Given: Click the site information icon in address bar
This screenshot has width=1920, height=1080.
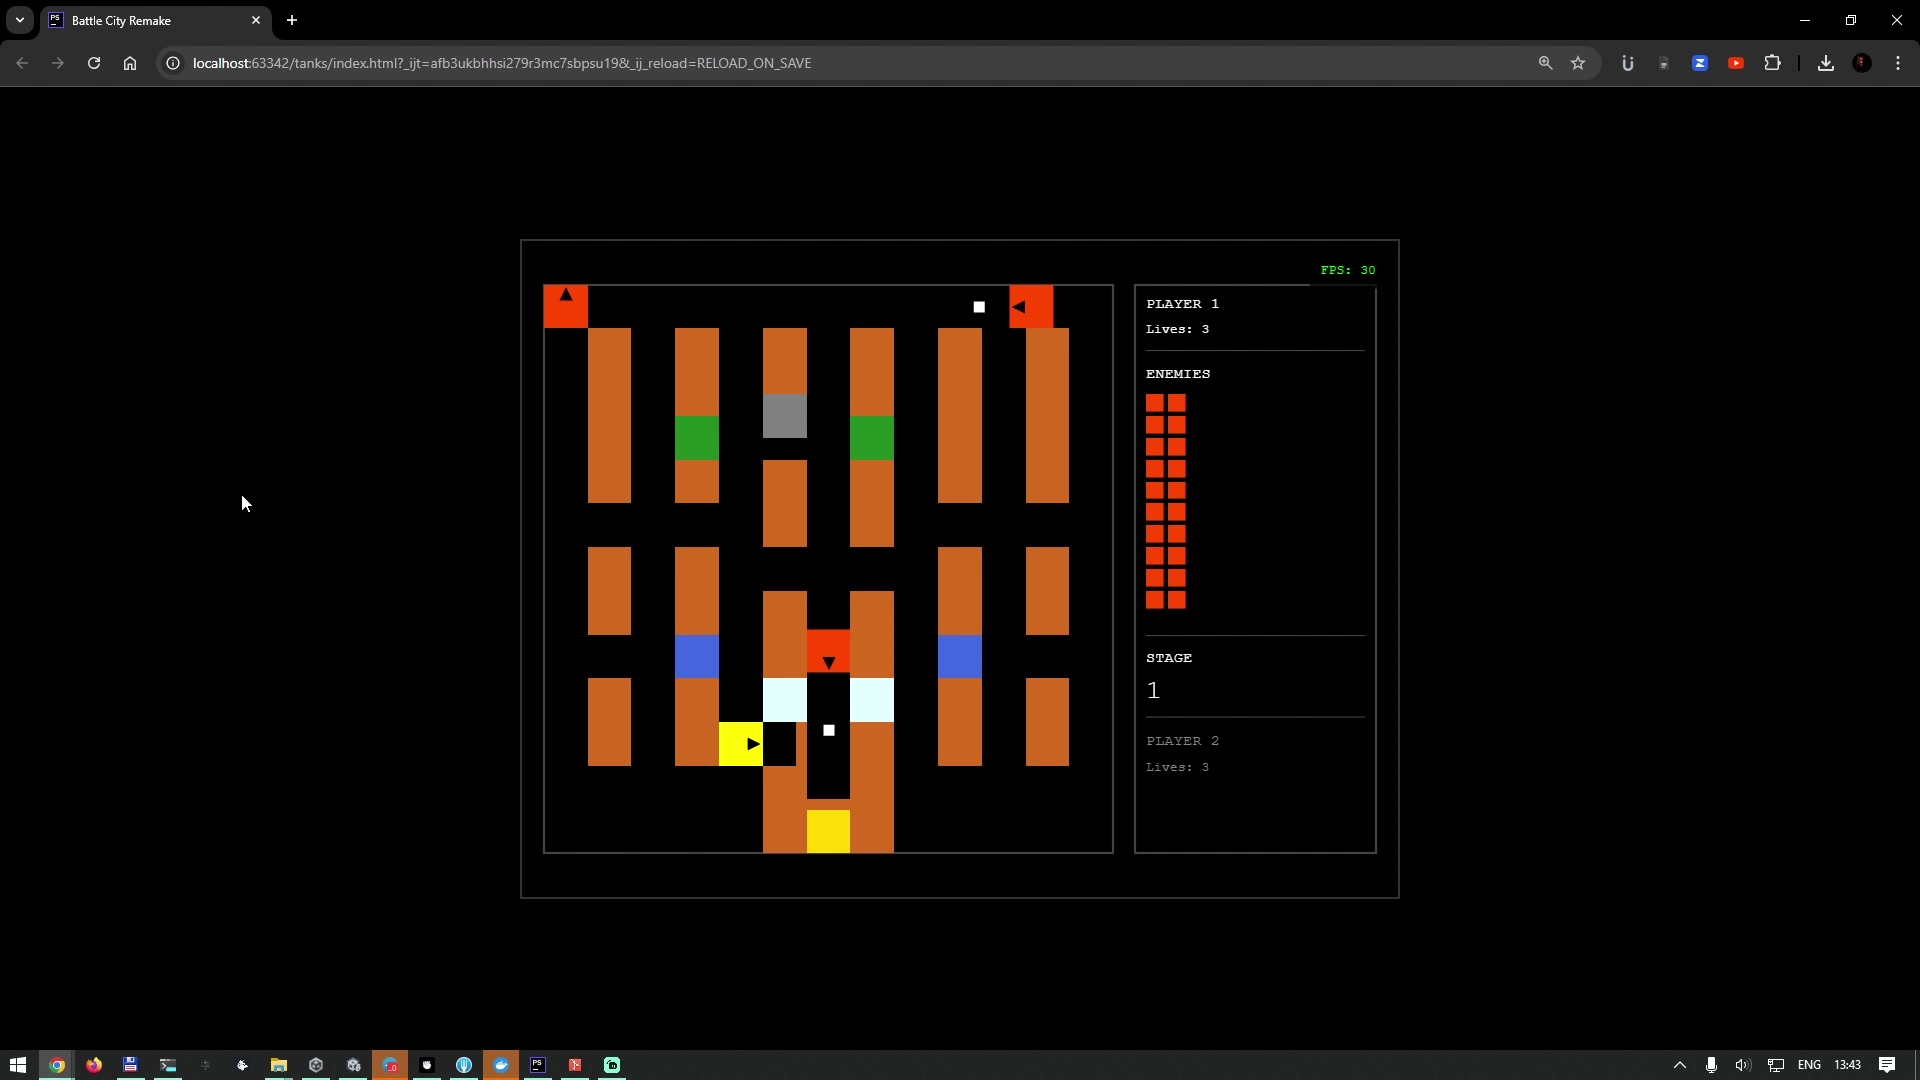Looking at the screenshot, I should [172, 62].
